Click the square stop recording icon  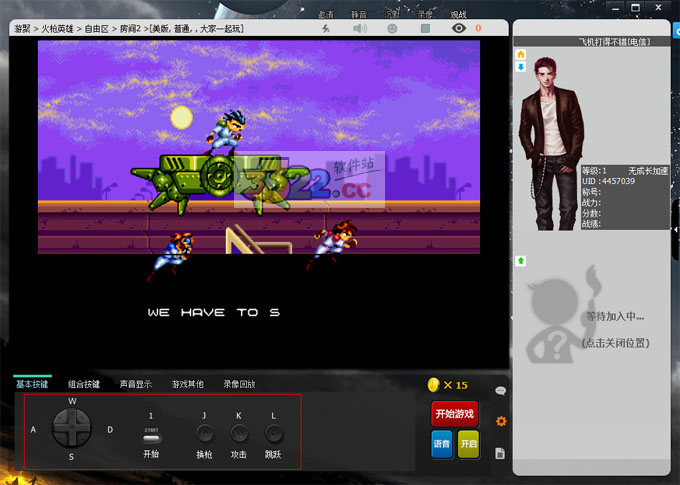coord(425,29)
